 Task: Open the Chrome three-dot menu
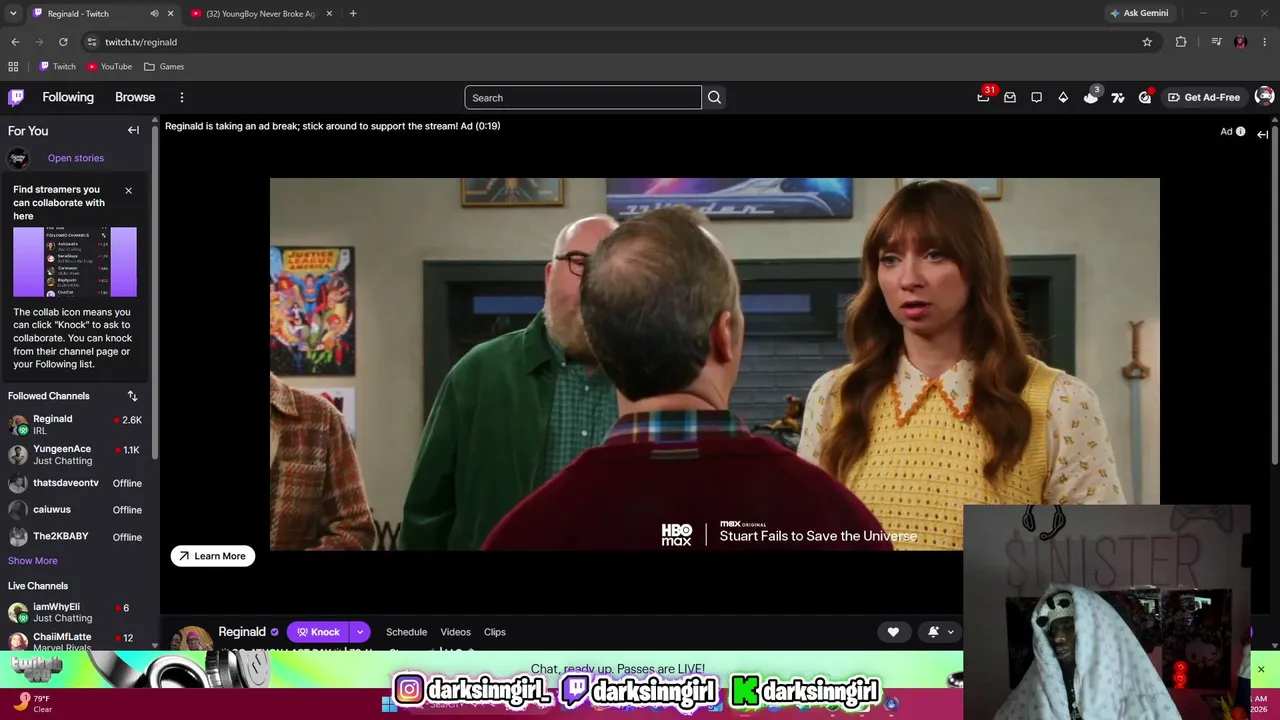tap(1265, 42)
